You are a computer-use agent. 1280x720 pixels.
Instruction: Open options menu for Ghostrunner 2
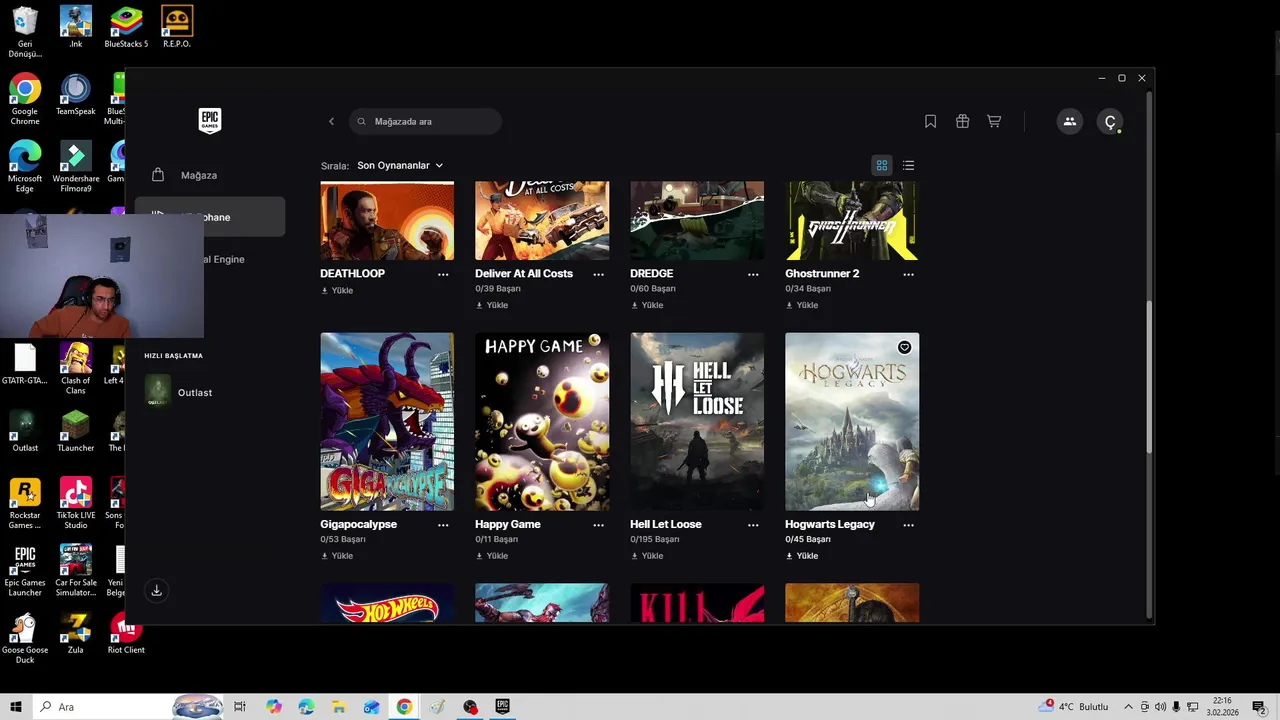click(908, 274)
